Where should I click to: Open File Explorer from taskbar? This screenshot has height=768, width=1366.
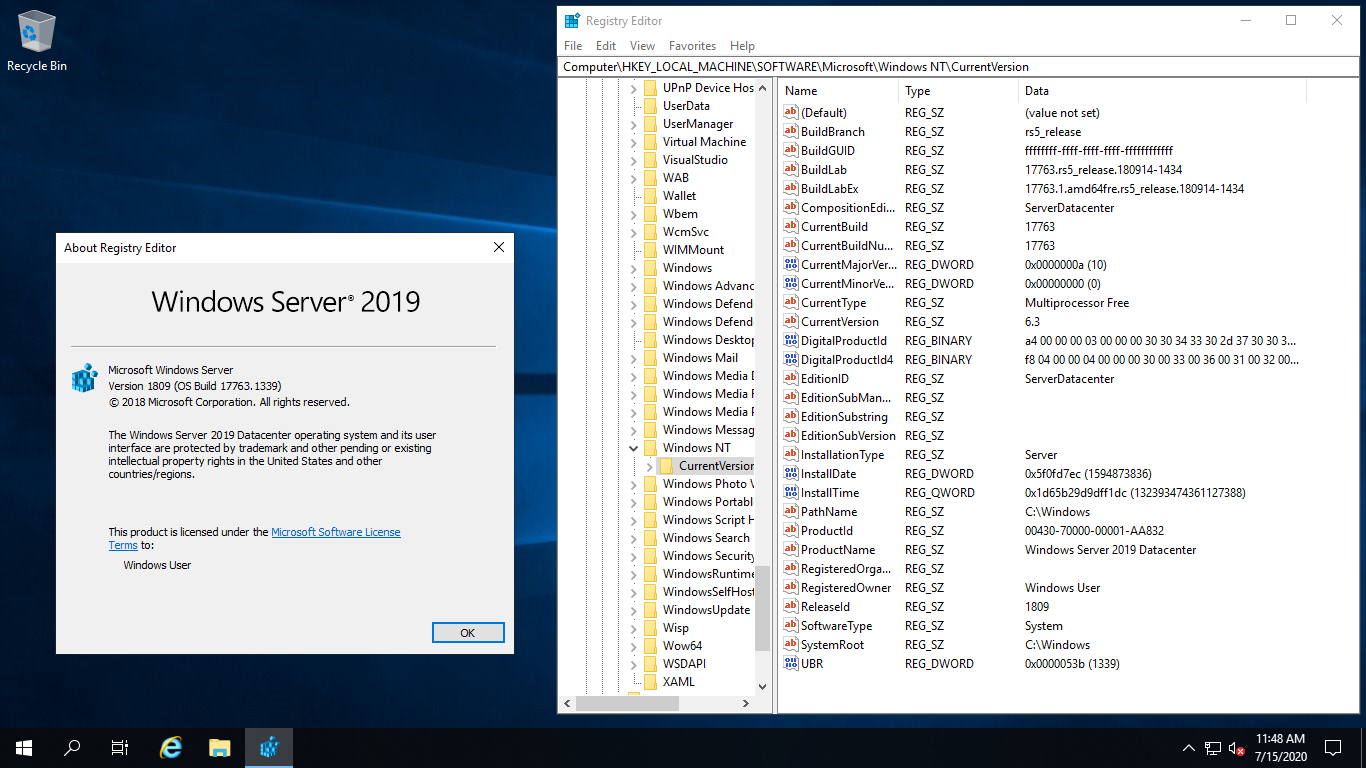point(220,747)
